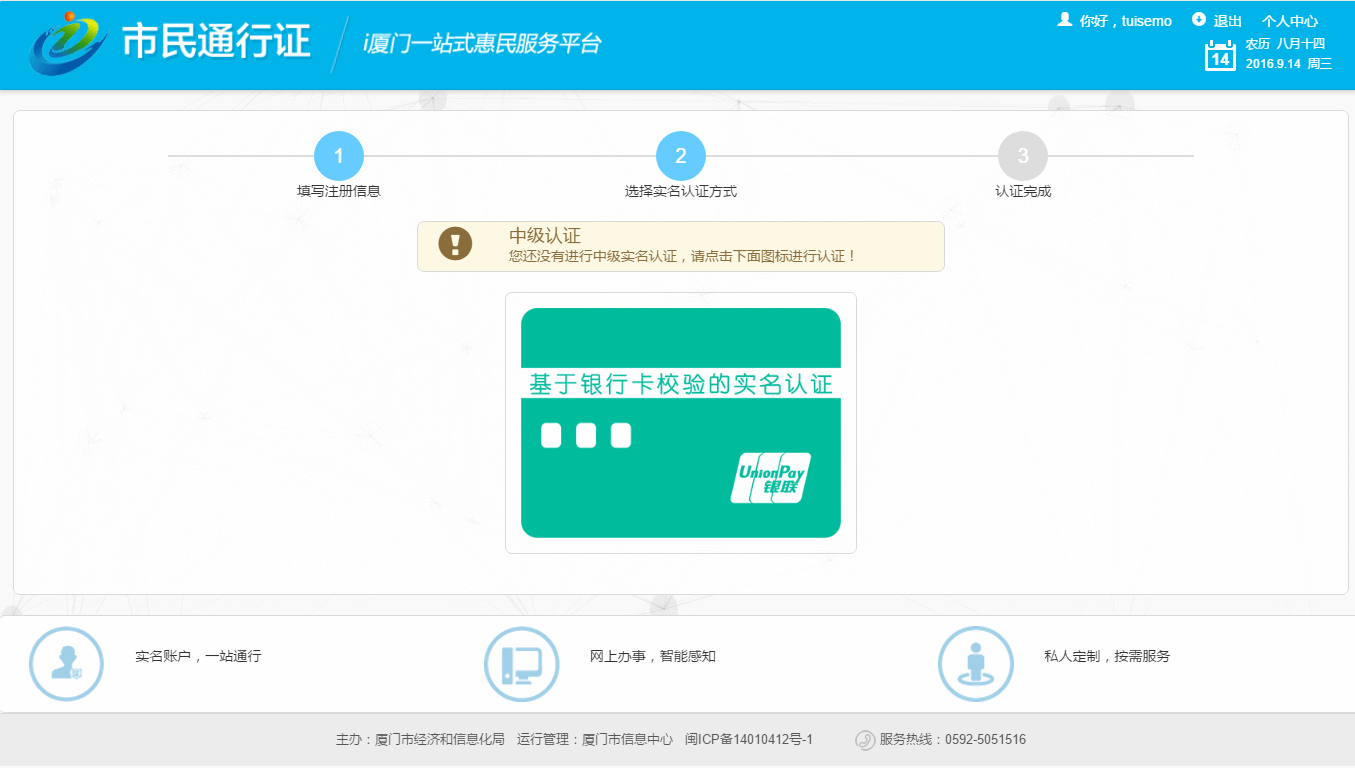Screen dimensions: 1355x768
Task: Click the username tuisemo greeting
Action: (1126, 21)
